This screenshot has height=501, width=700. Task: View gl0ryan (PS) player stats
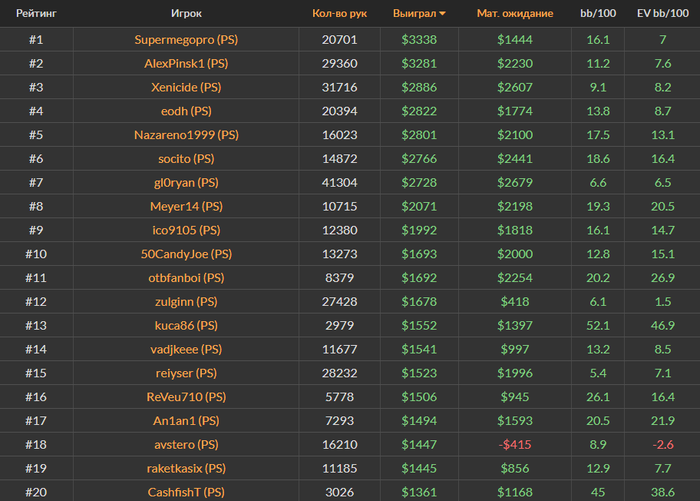(x=186, y=183)
